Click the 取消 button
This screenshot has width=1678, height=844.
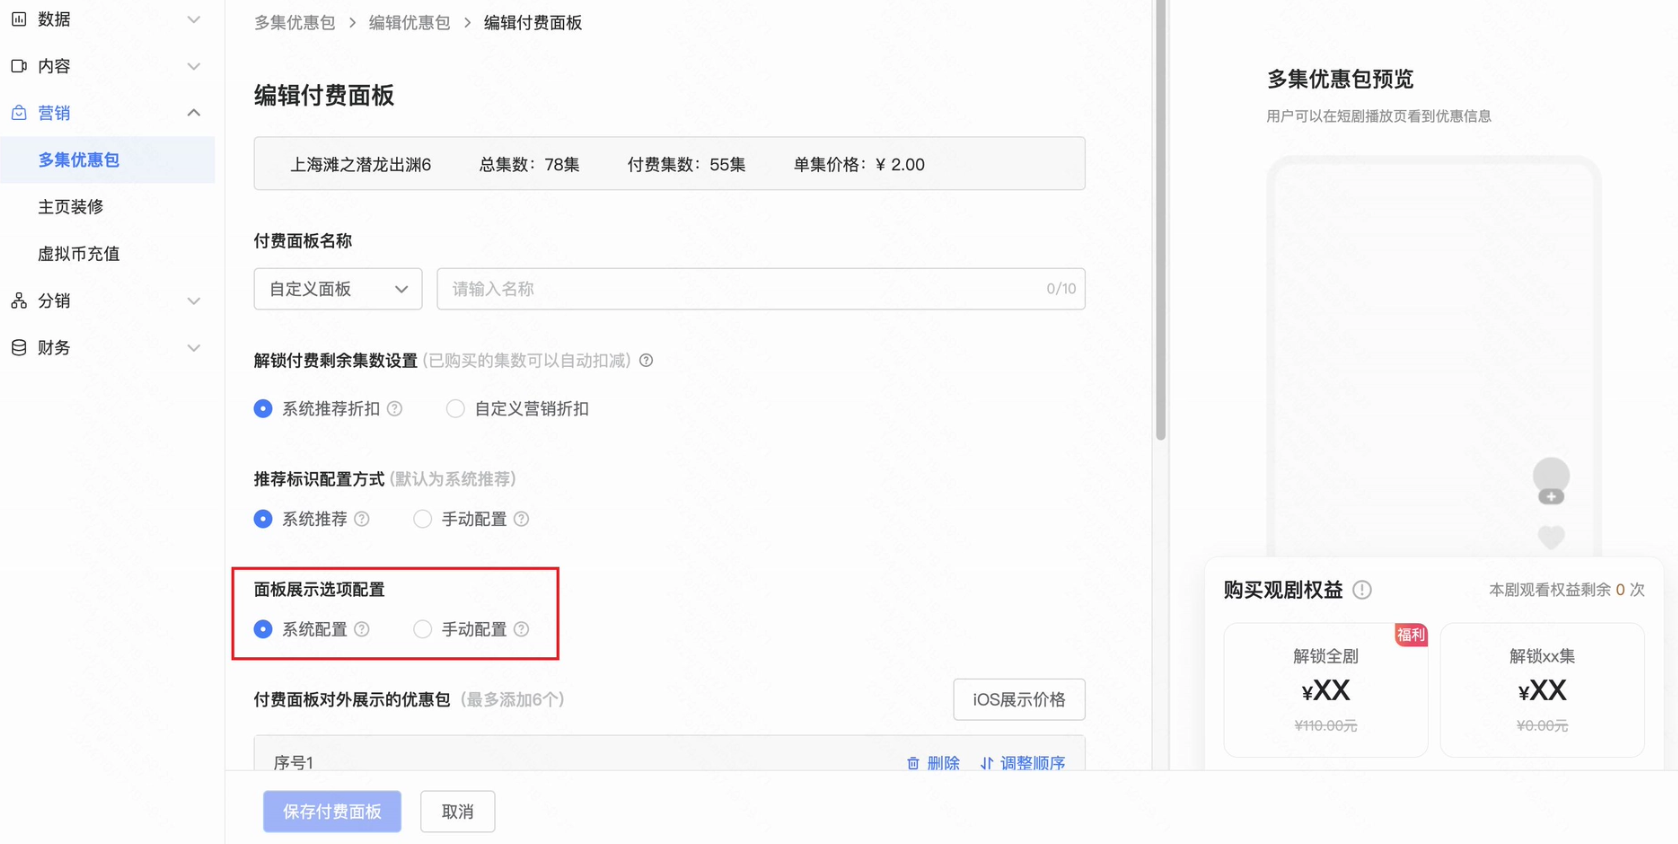tap(458, 812)
